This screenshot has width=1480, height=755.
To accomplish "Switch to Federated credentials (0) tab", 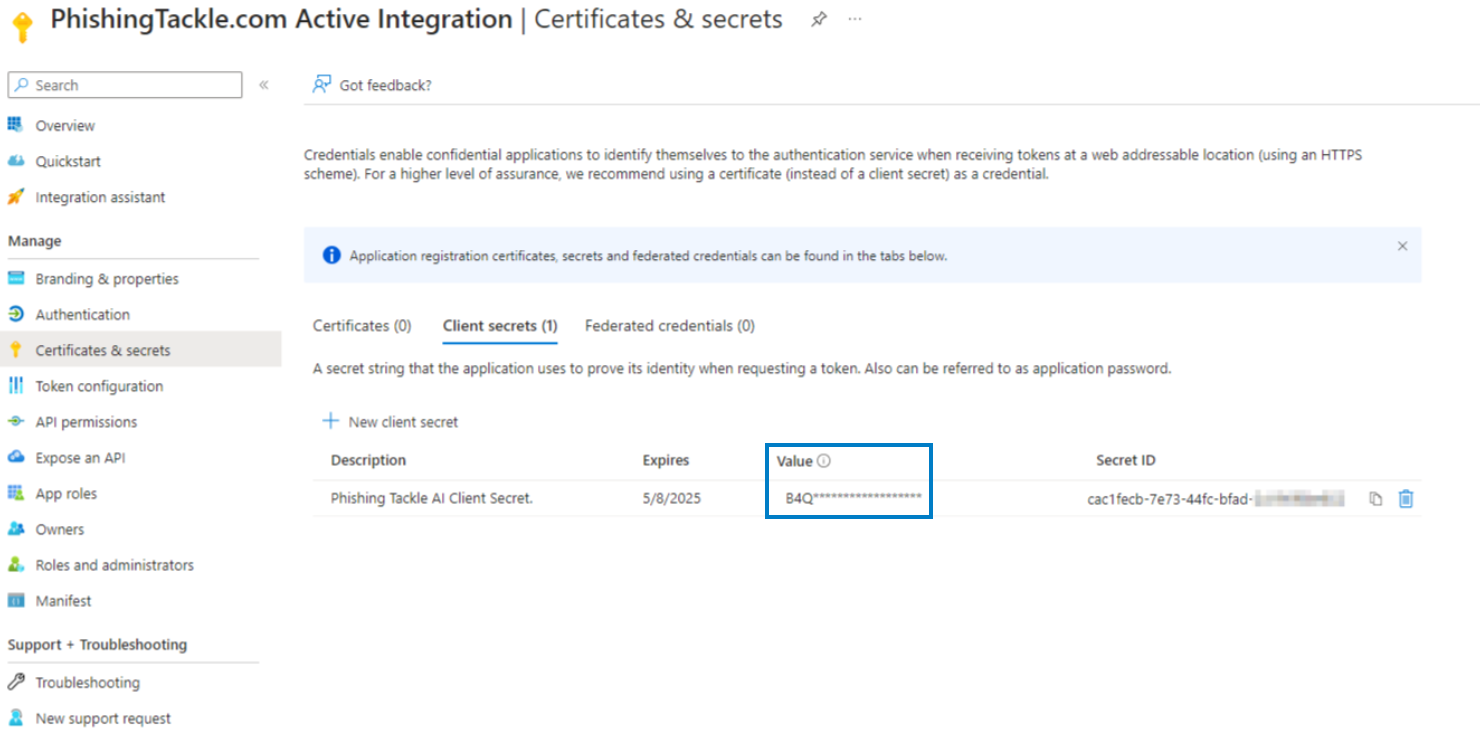I will (670, 325).
